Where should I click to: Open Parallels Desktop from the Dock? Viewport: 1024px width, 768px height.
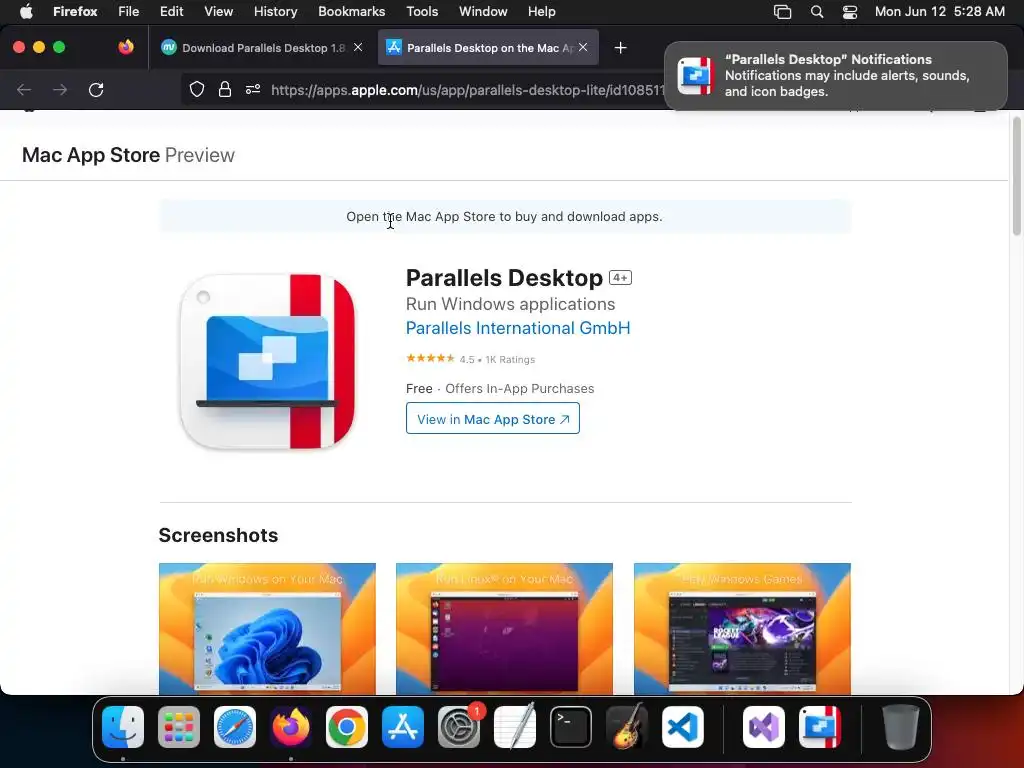point(820,727)
